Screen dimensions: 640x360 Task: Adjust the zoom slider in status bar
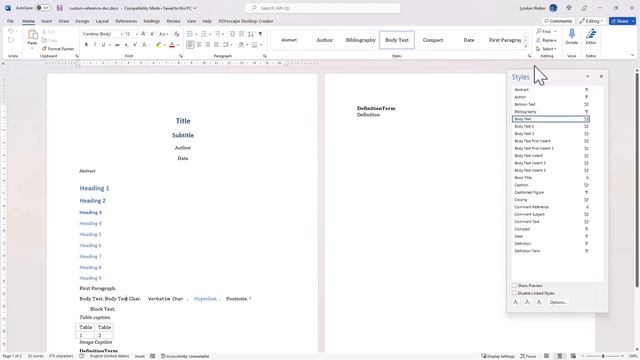[603, 356]
